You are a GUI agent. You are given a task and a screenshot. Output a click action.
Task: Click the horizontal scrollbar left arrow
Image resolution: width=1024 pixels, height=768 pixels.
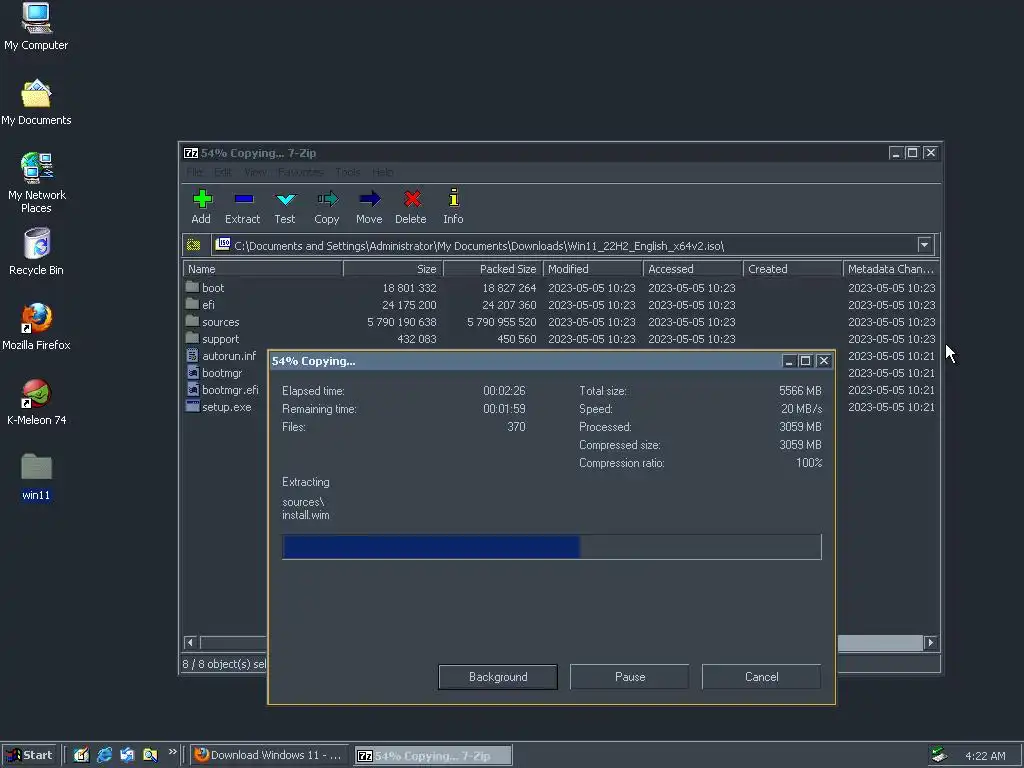tap(190, 643)
